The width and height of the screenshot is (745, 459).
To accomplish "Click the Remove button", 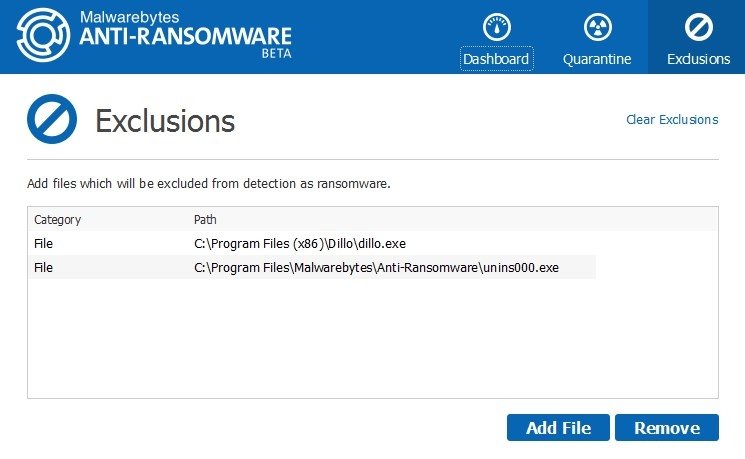I will [x=667, y=428].
